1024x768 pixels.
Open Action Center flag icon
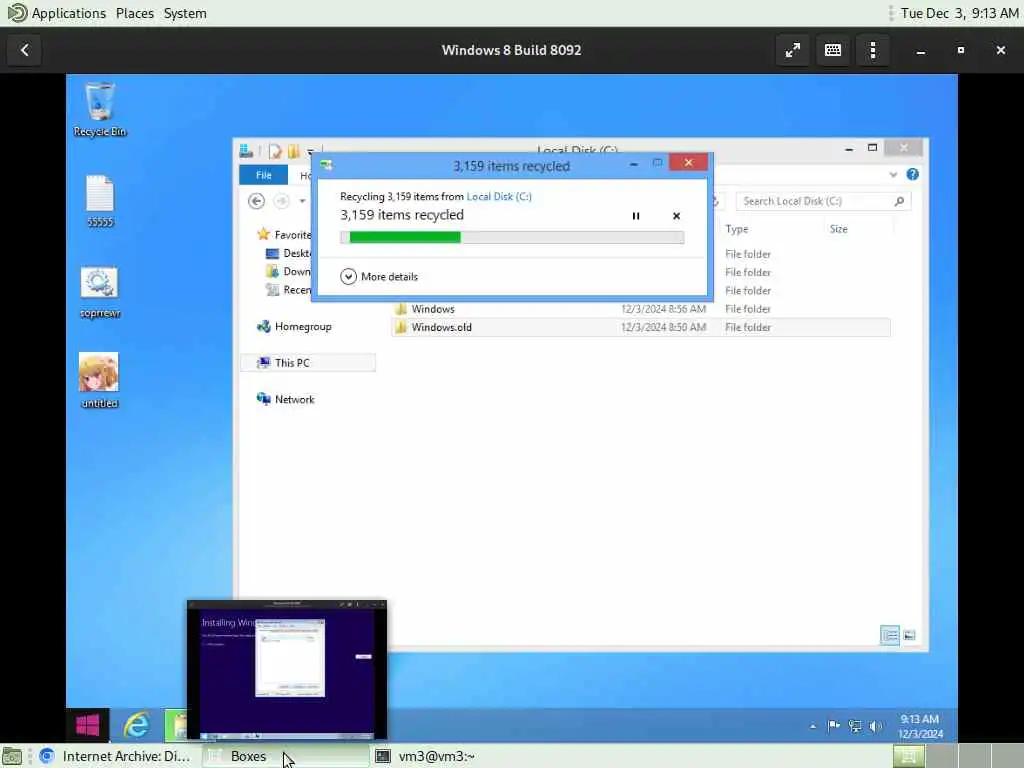point(834,726)
